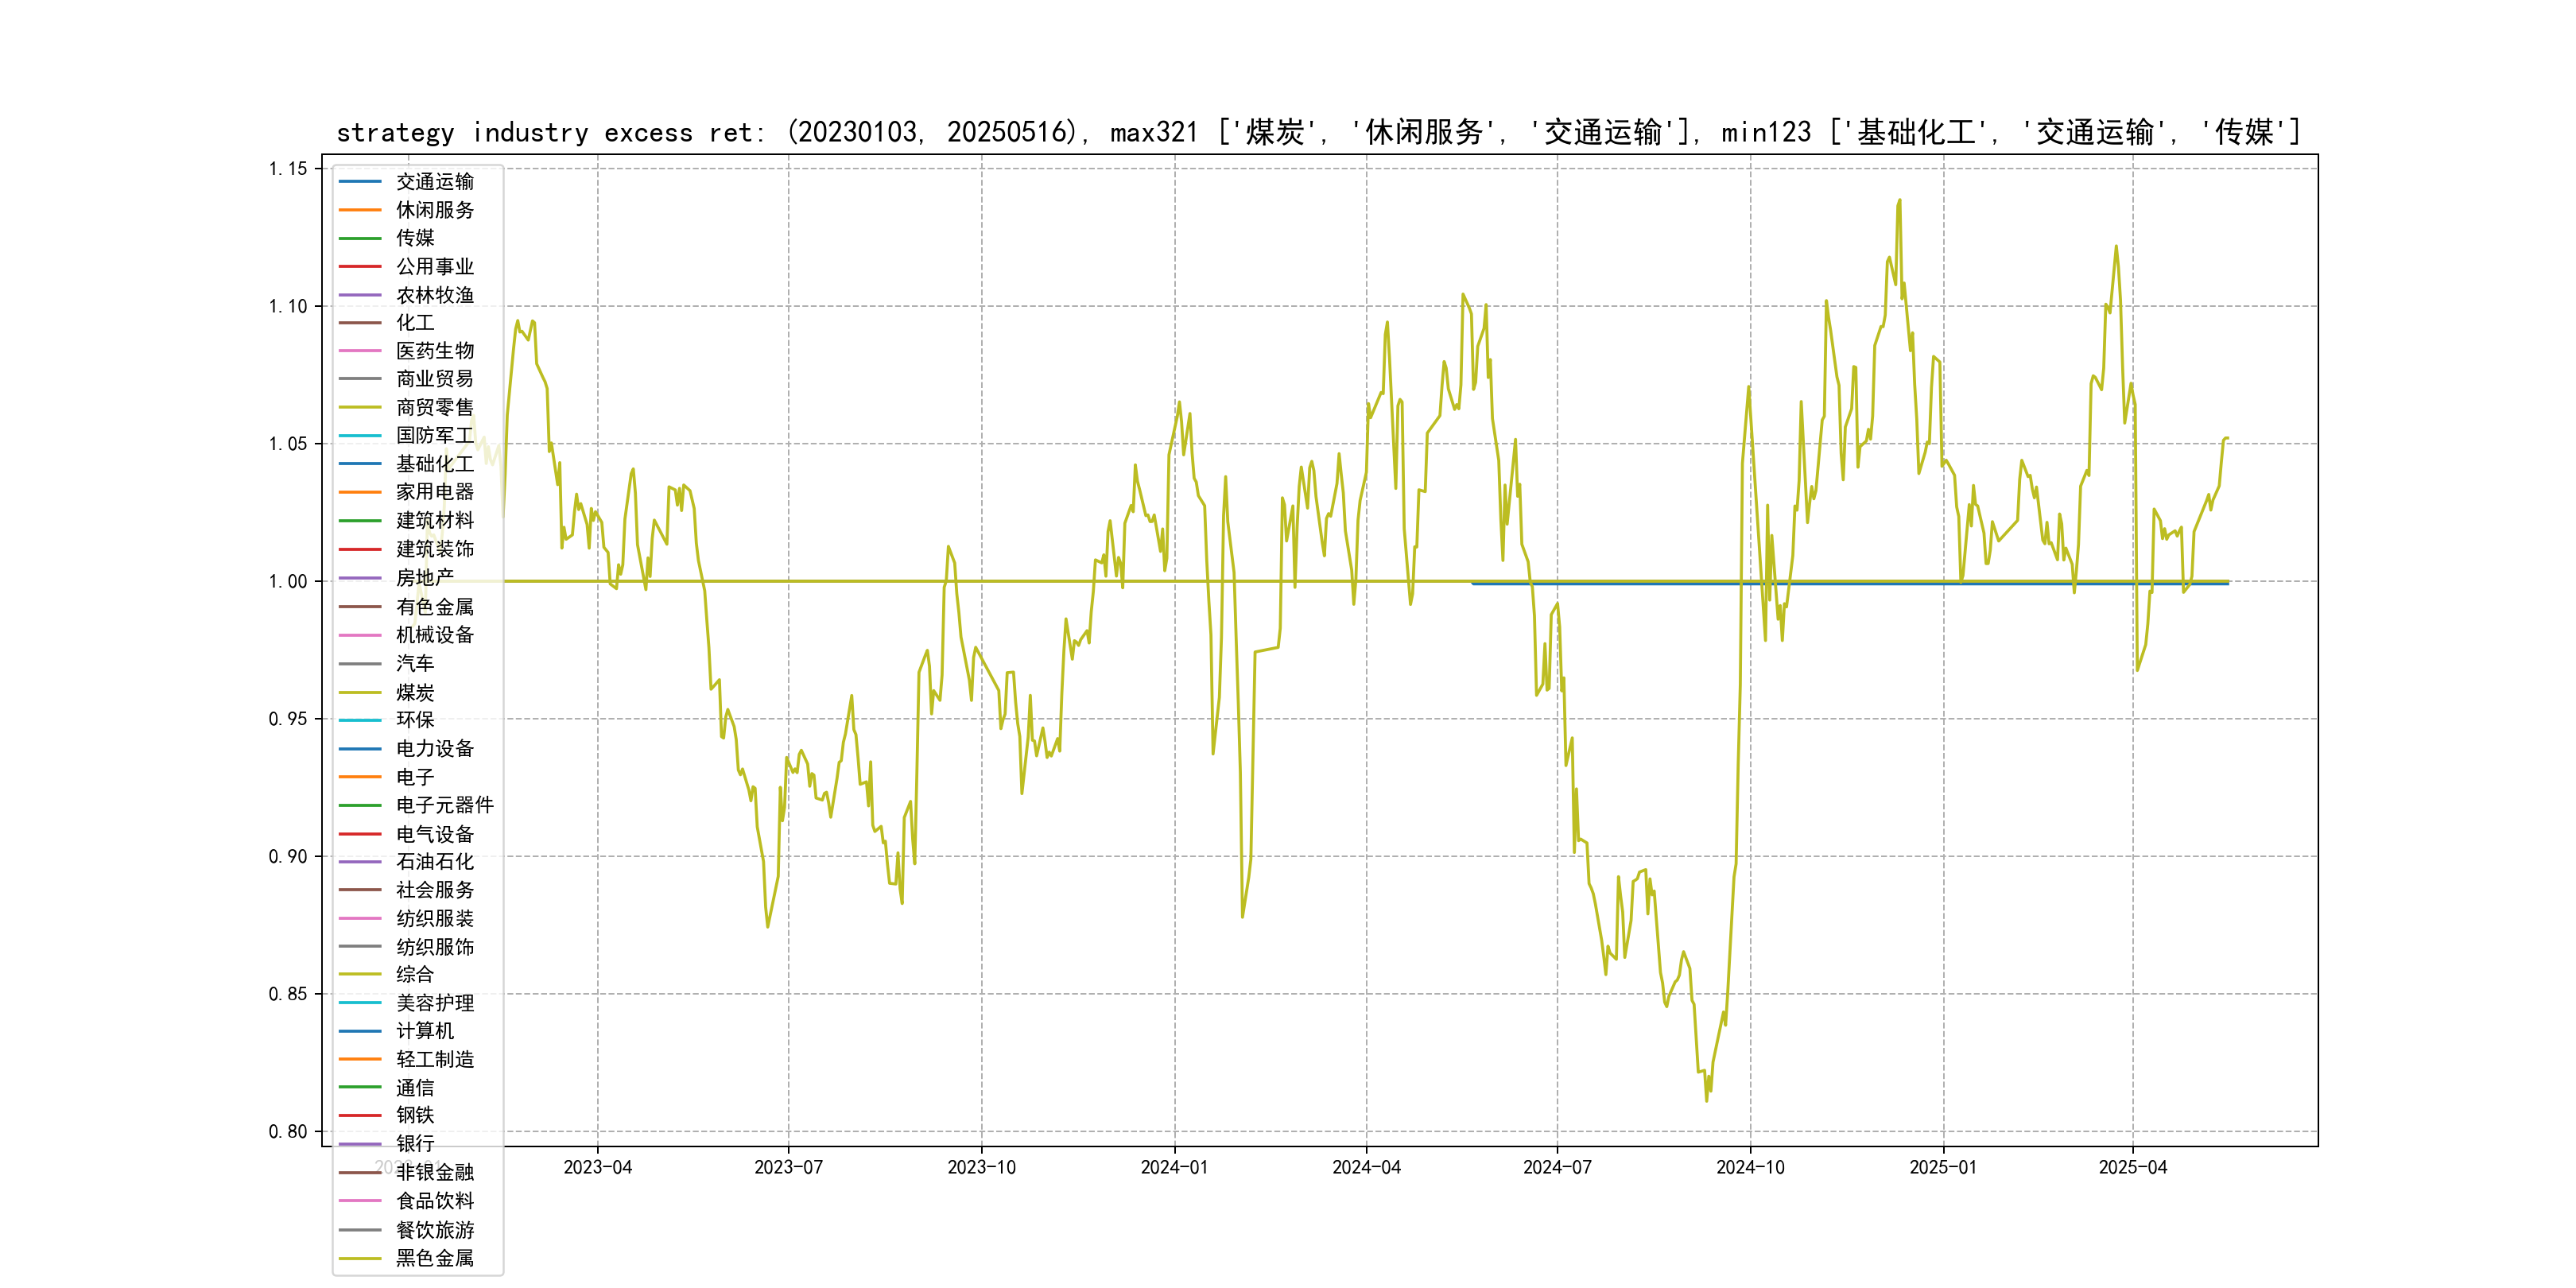2576x1288 pixels.
Task: Click the 商贸零售 legend color line
Action: 360,407
